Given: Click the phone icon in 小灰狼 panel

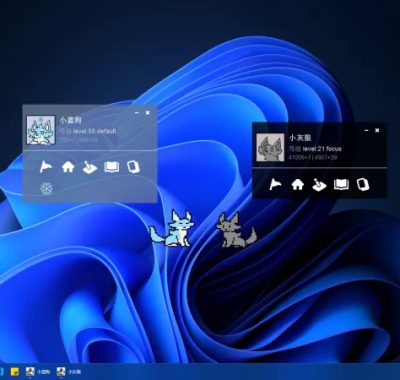Looking at the screenshot, I should pos(363,184).
